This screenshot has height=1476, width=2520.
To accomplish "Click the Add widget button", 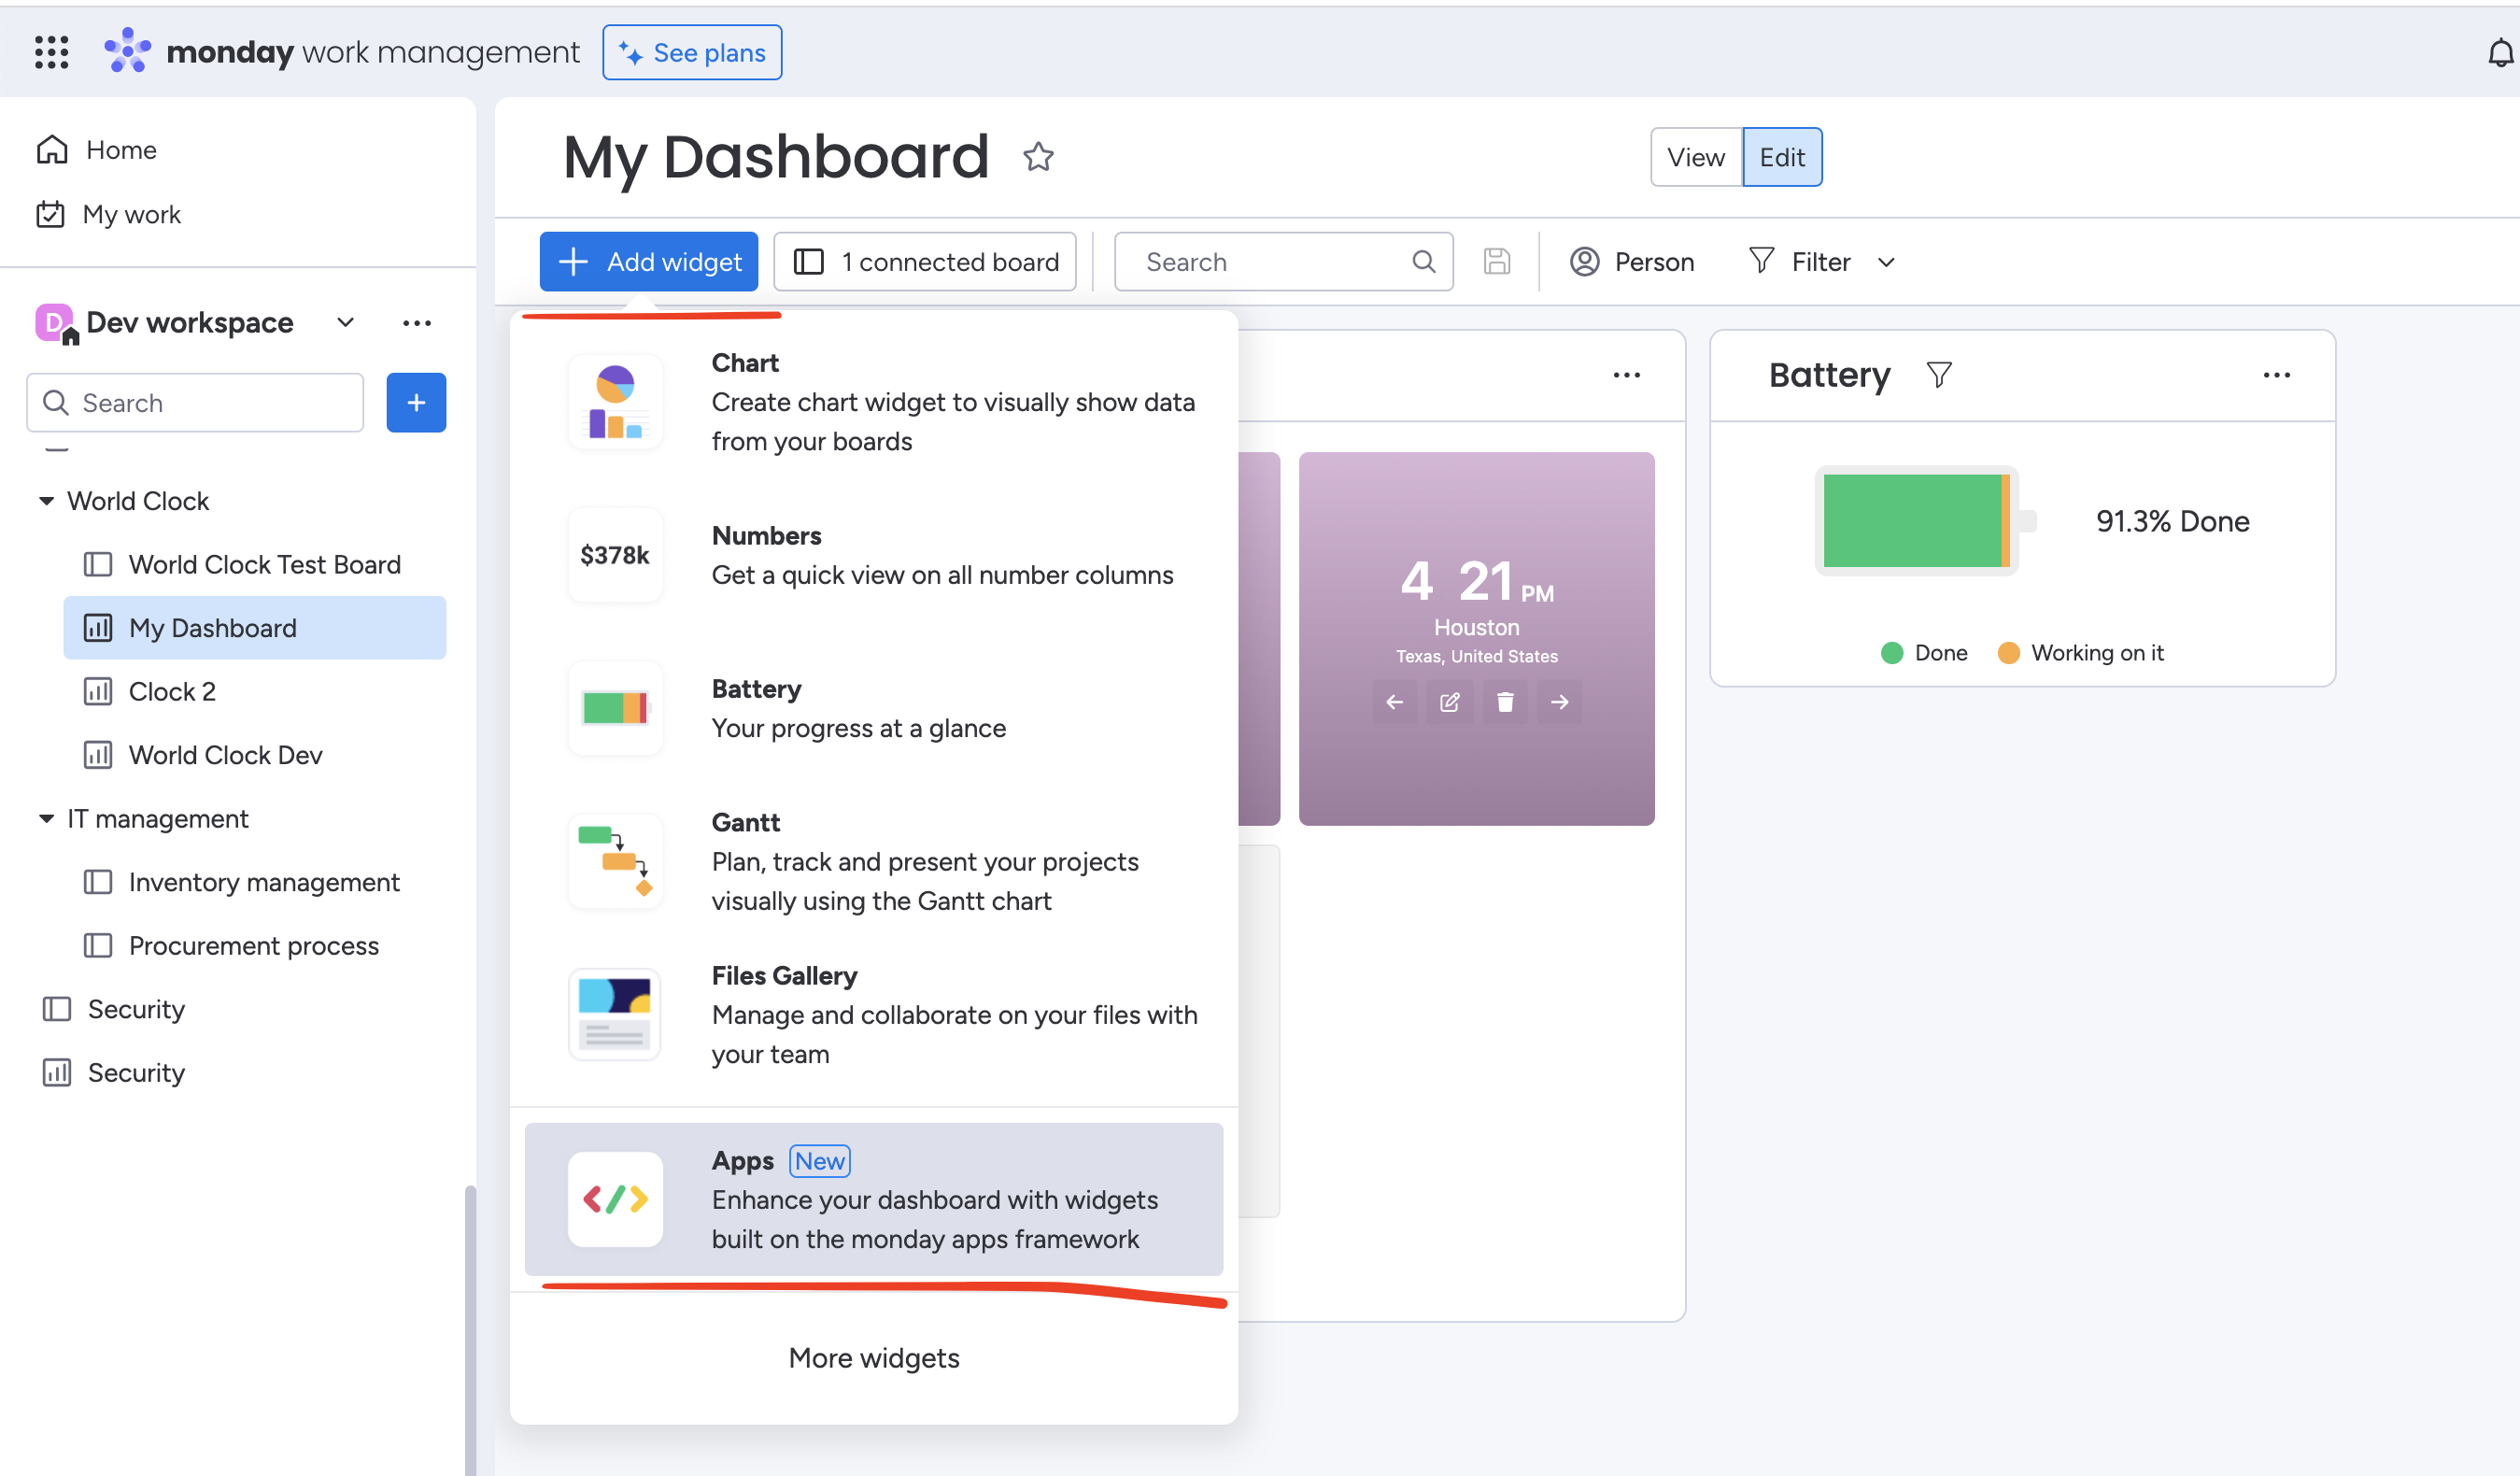I will point(649,262).
